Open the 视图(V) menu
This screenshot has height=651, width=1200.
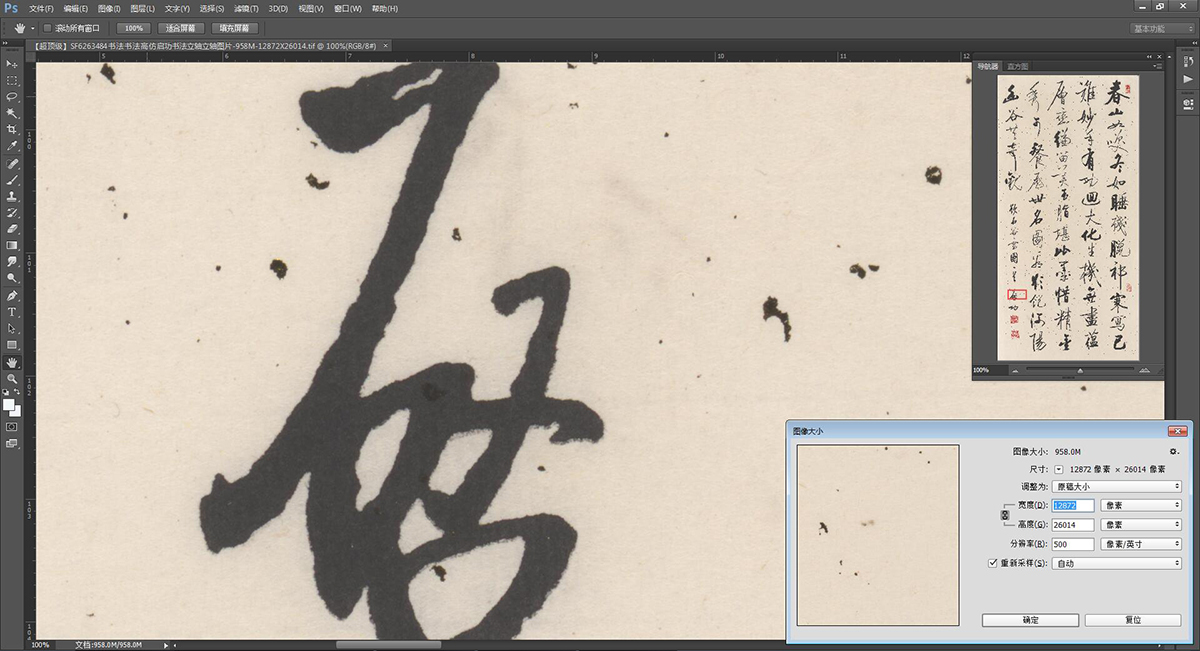click(312, 8)
